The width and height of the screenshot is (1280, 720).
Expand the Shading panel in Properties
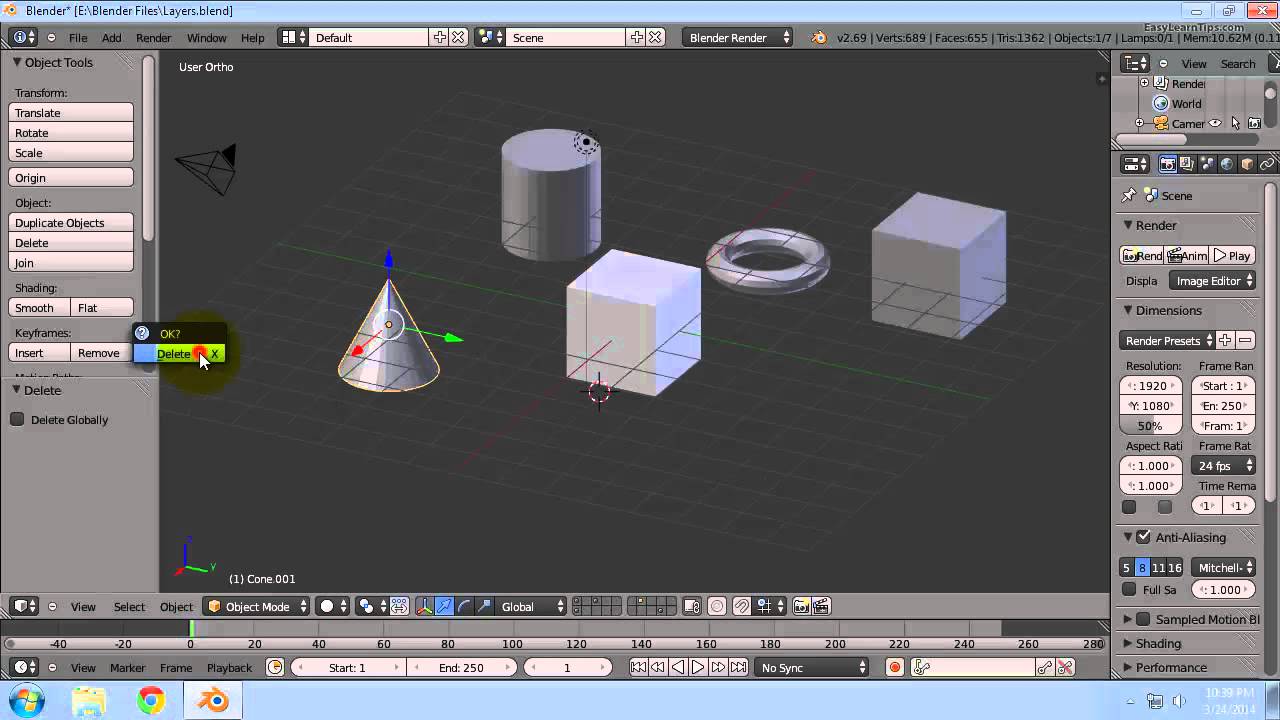pyautogui.click(x=1158, y=643)
